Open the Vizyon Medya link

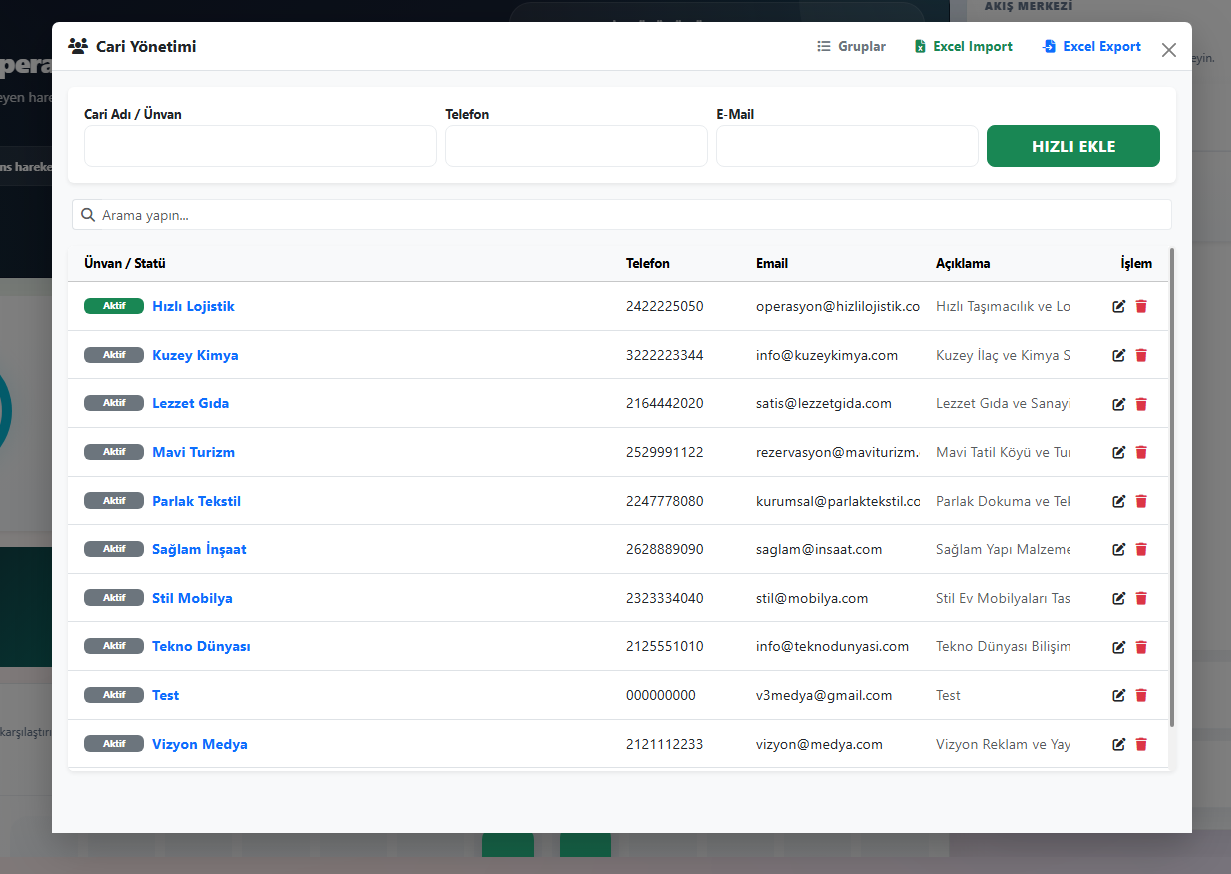tap(199, 744)
